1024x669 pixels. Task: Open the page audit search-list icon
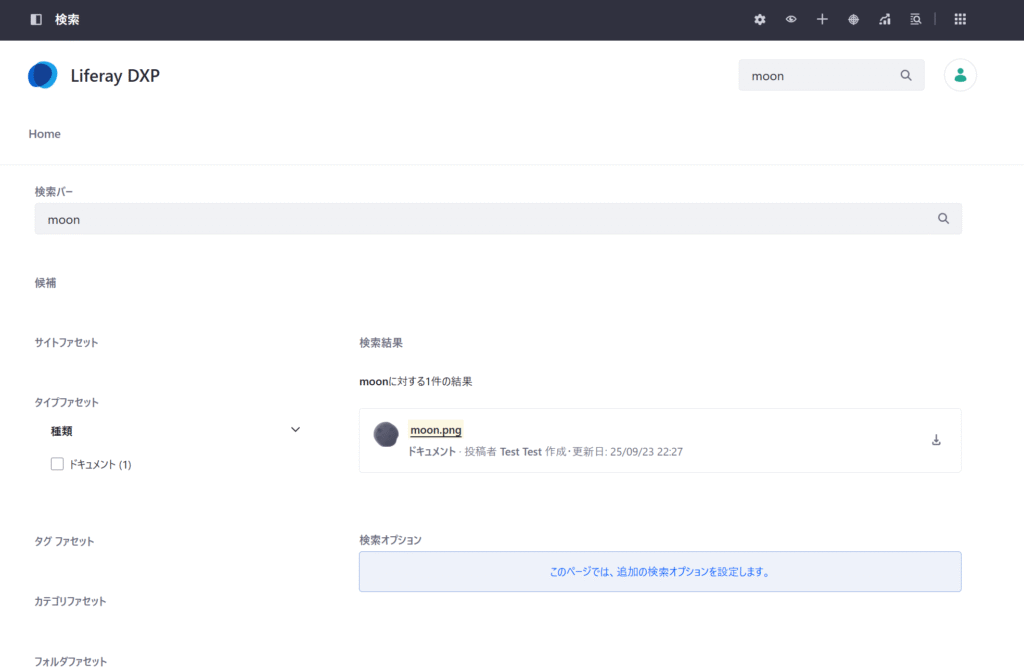click(915, 19)
